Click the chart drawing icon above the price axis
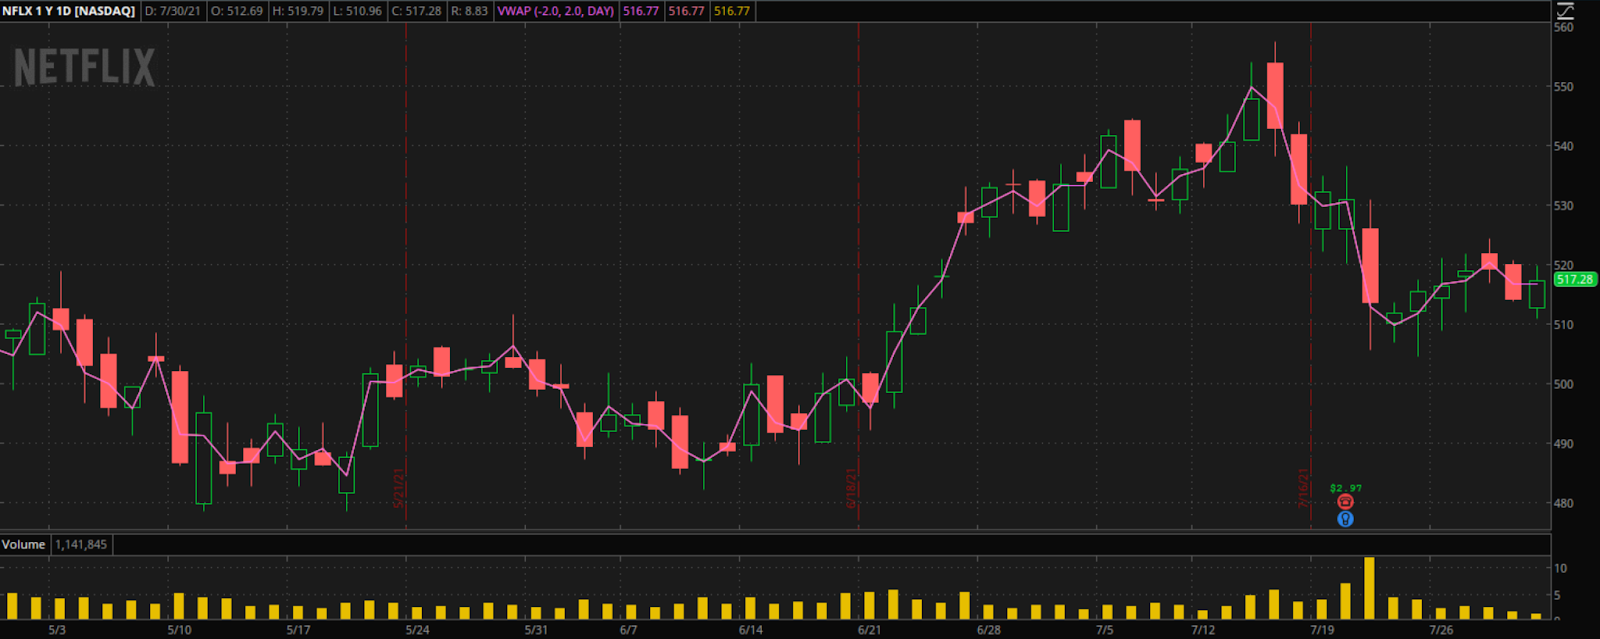The width and height of the screenshot is (1600, 639). coord(1565,11)
